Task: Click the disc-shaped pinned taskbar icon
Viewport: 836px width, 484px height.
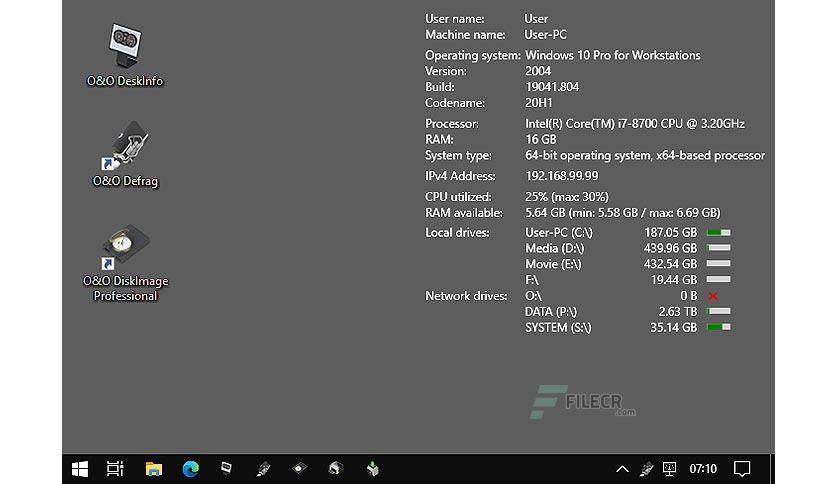Action: point(299,469)
